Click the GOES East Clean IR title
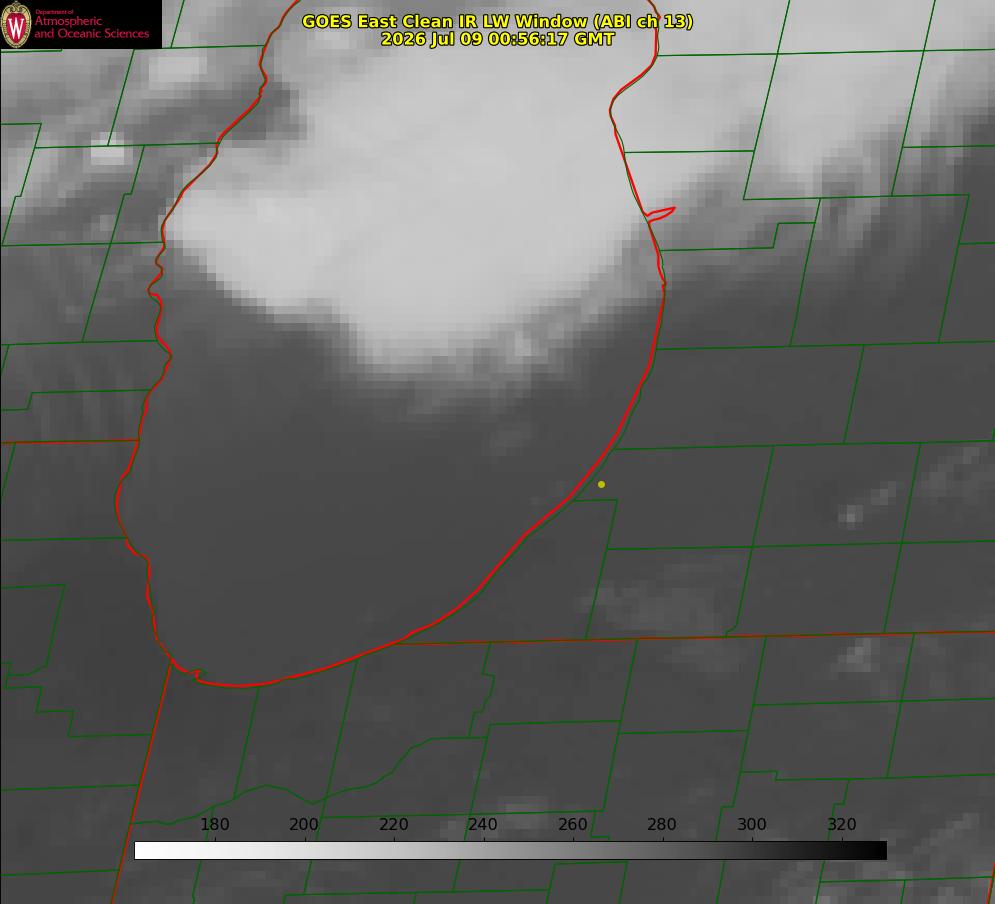The height and width of the screenshot is (904, 995). [x=497, y=21]
